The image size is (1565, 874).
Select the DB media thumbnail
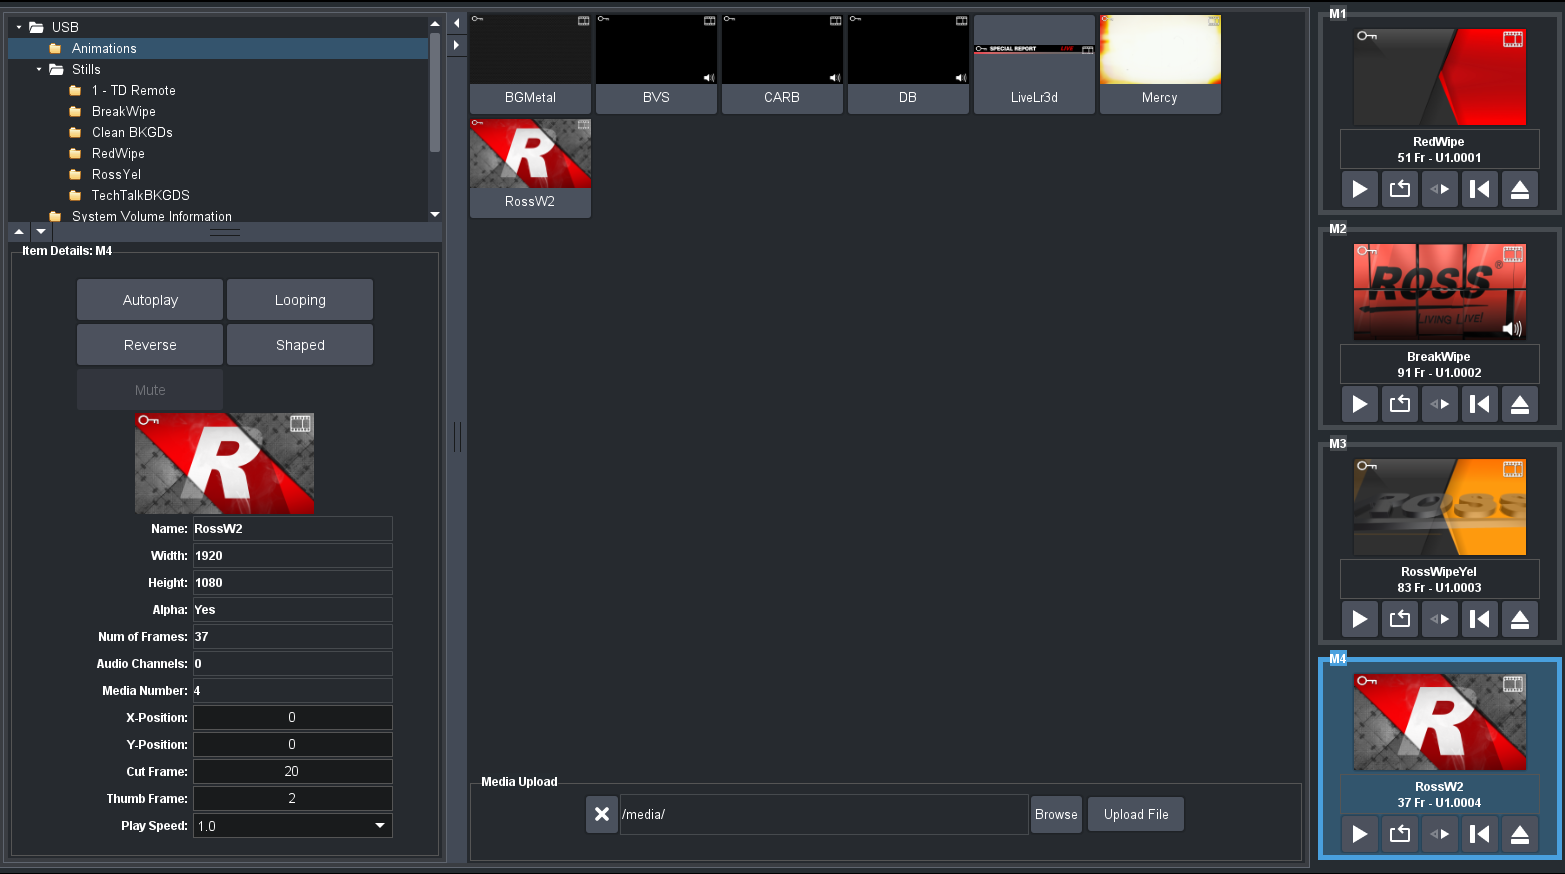[908, 64]
